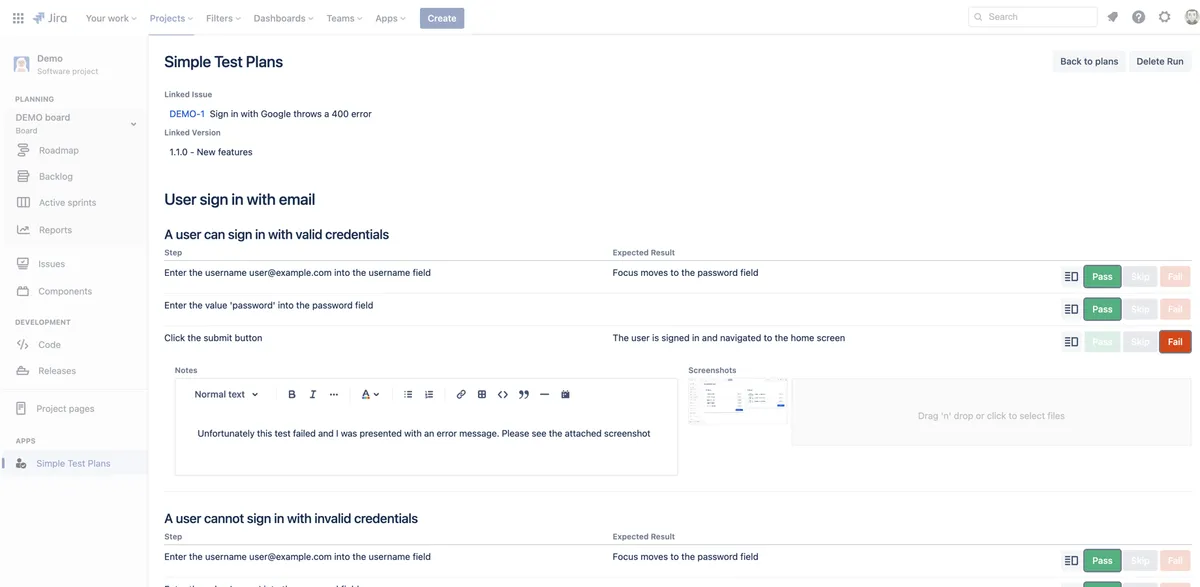Image resolution: width=1200 pixels, height=587 pixels.
Task: Insert a numbered list in Notes
Action: pos(429,394)
